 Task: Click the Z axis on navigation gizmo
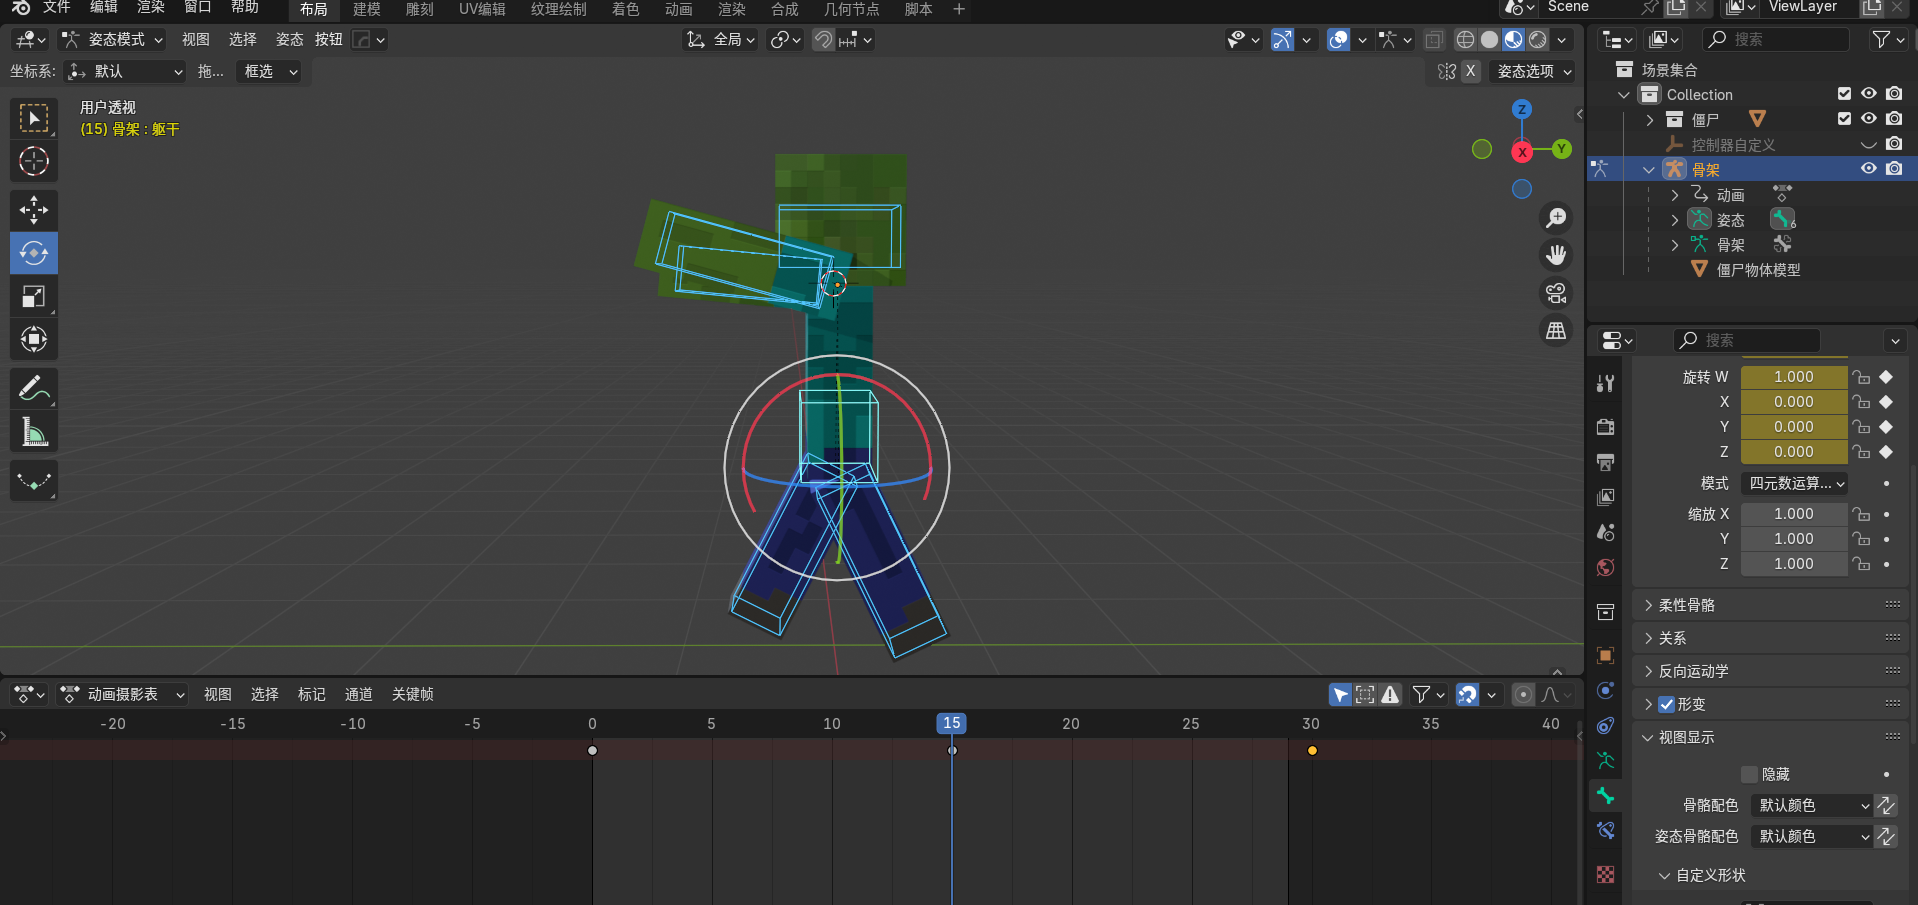pyautogui.click(x=1521, y=109)
